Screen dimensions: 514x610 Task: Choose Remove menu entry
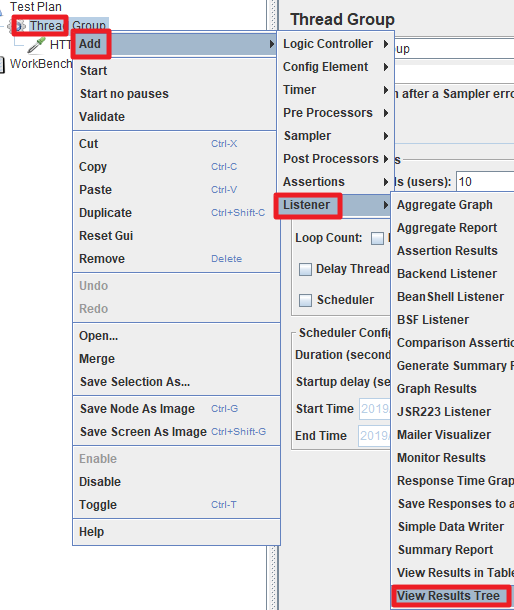[176, 258]
